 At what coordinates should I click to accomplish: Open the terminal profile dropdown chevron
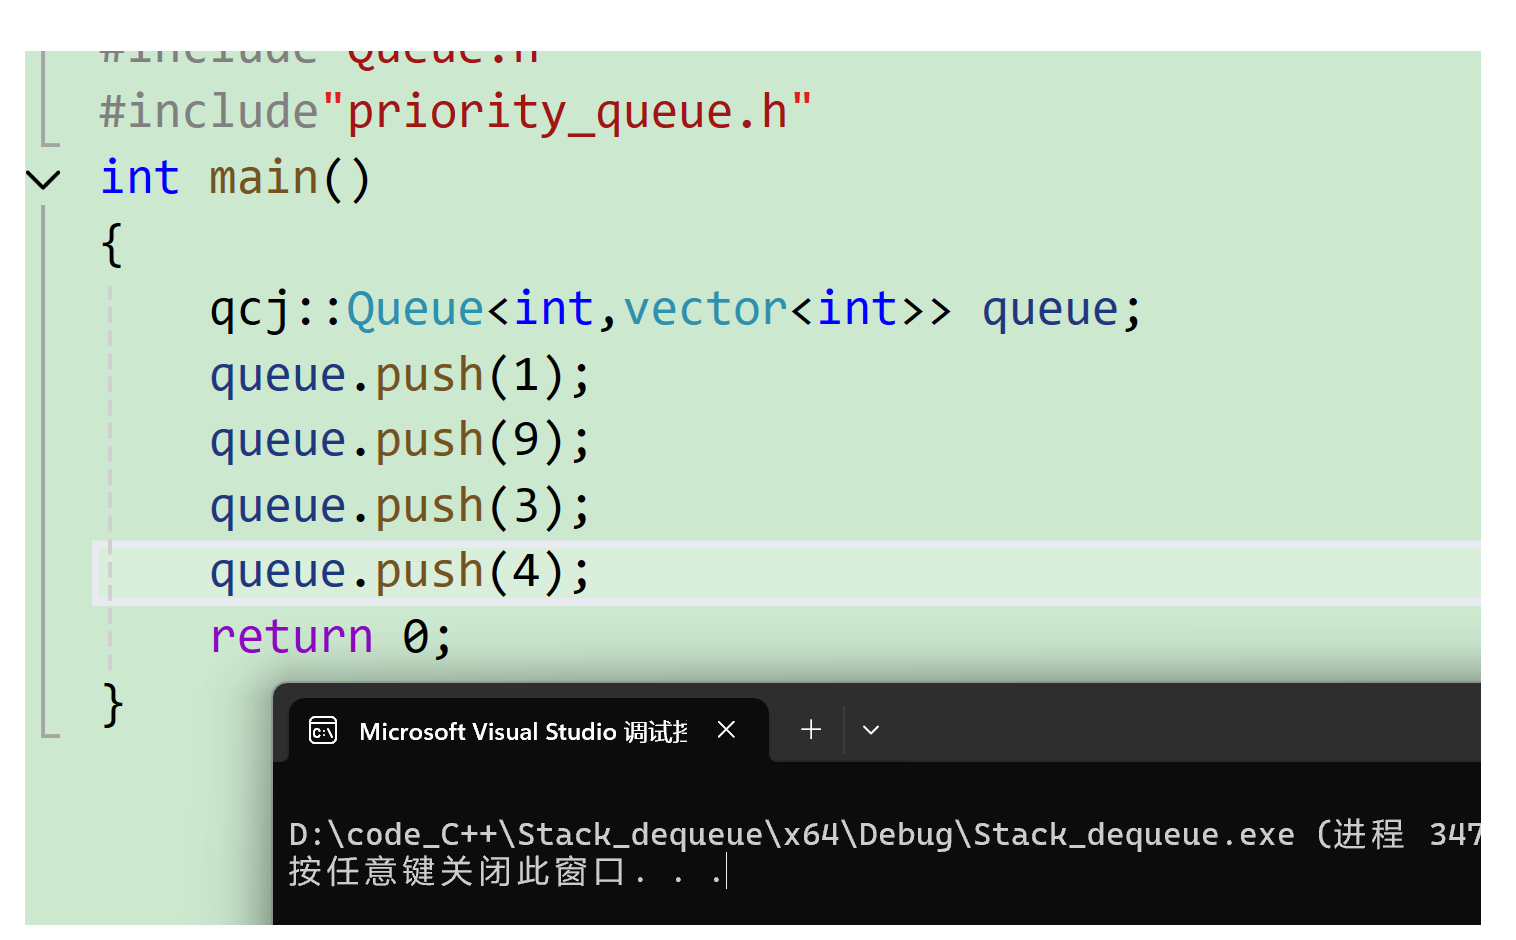coord(871,730)
